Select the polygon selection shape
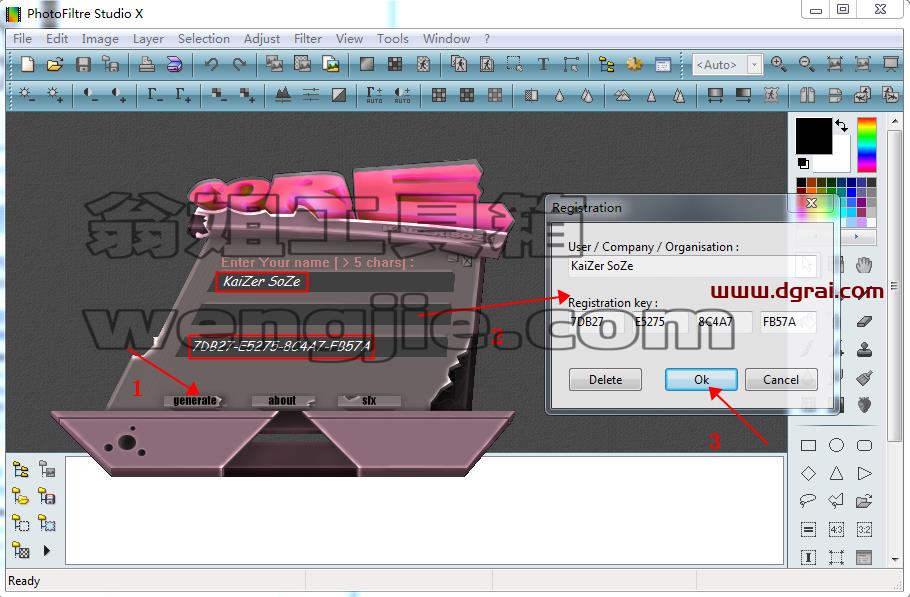This screenshot has height=597, width=910. tap(836, 501)
